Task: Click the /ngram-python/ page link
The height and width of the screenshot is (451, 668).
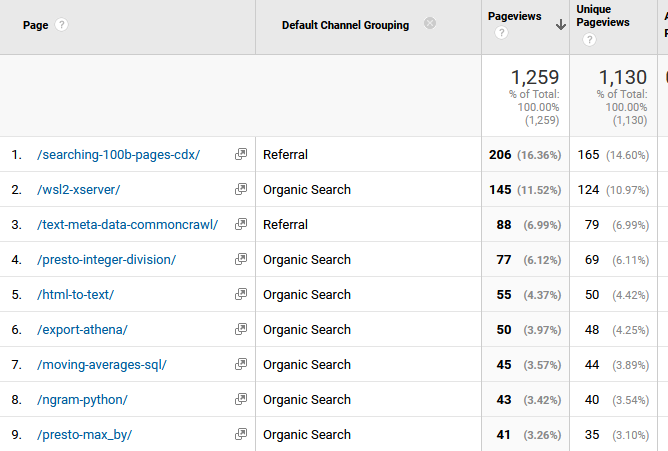Action: [x=82, y=400]
